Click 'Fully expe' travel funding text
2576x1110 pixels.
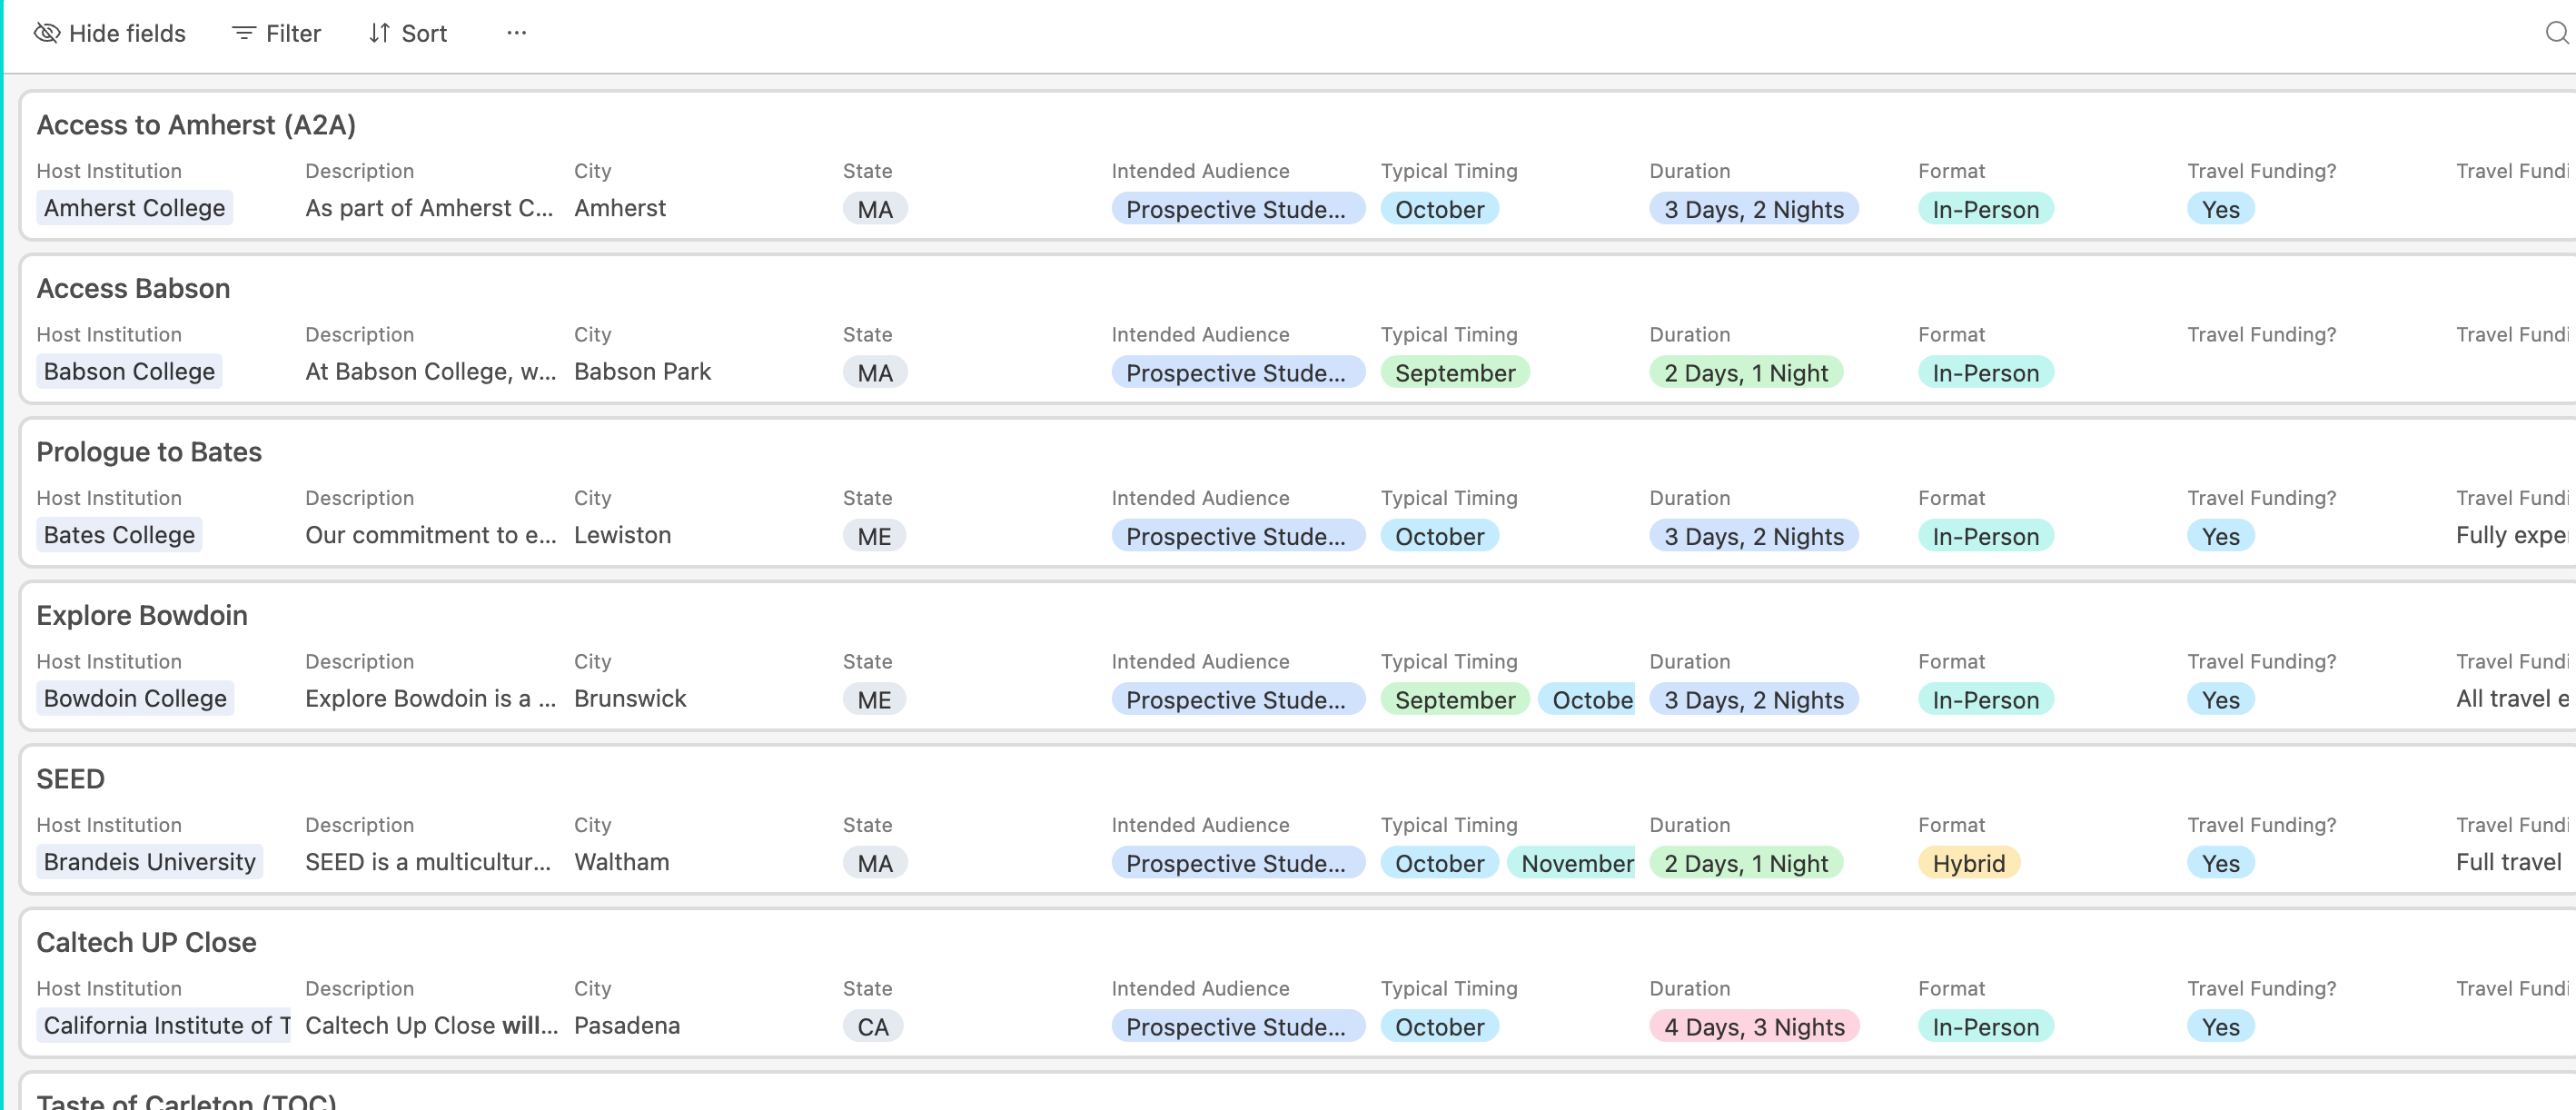[2512, 535]
